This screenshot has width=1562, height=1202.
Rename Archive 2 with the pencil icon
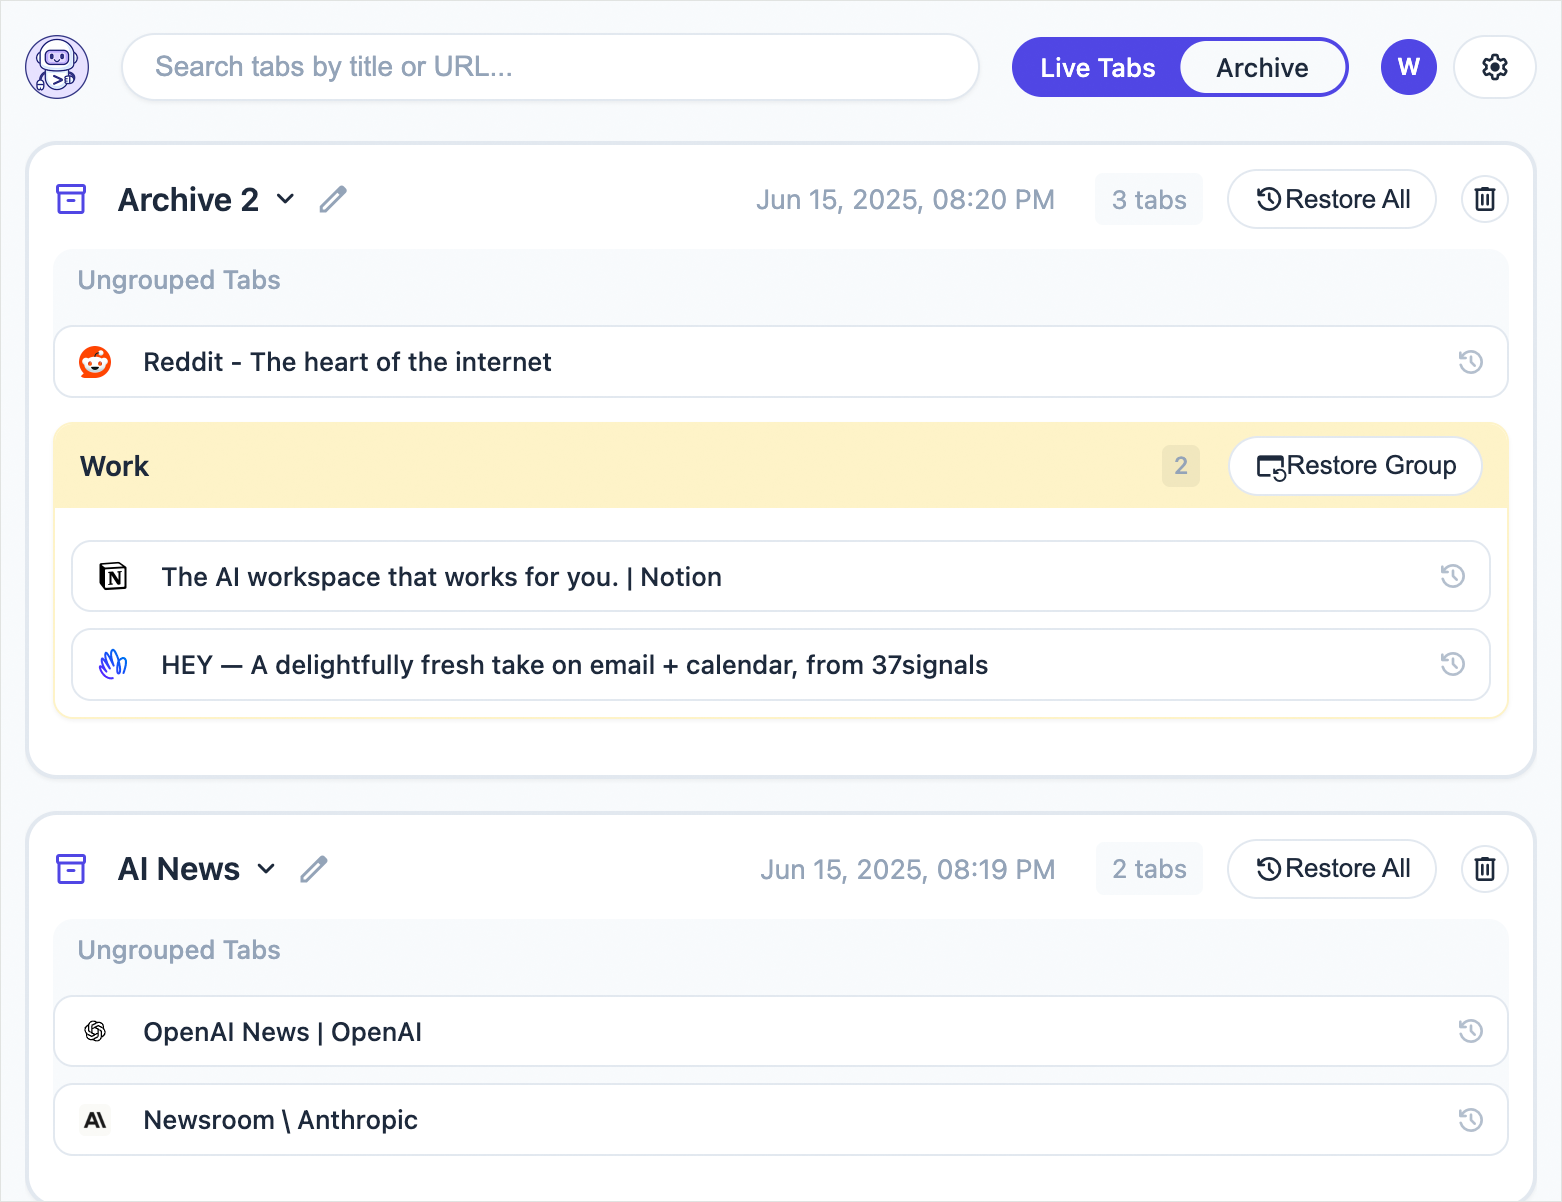pos(333,199)
